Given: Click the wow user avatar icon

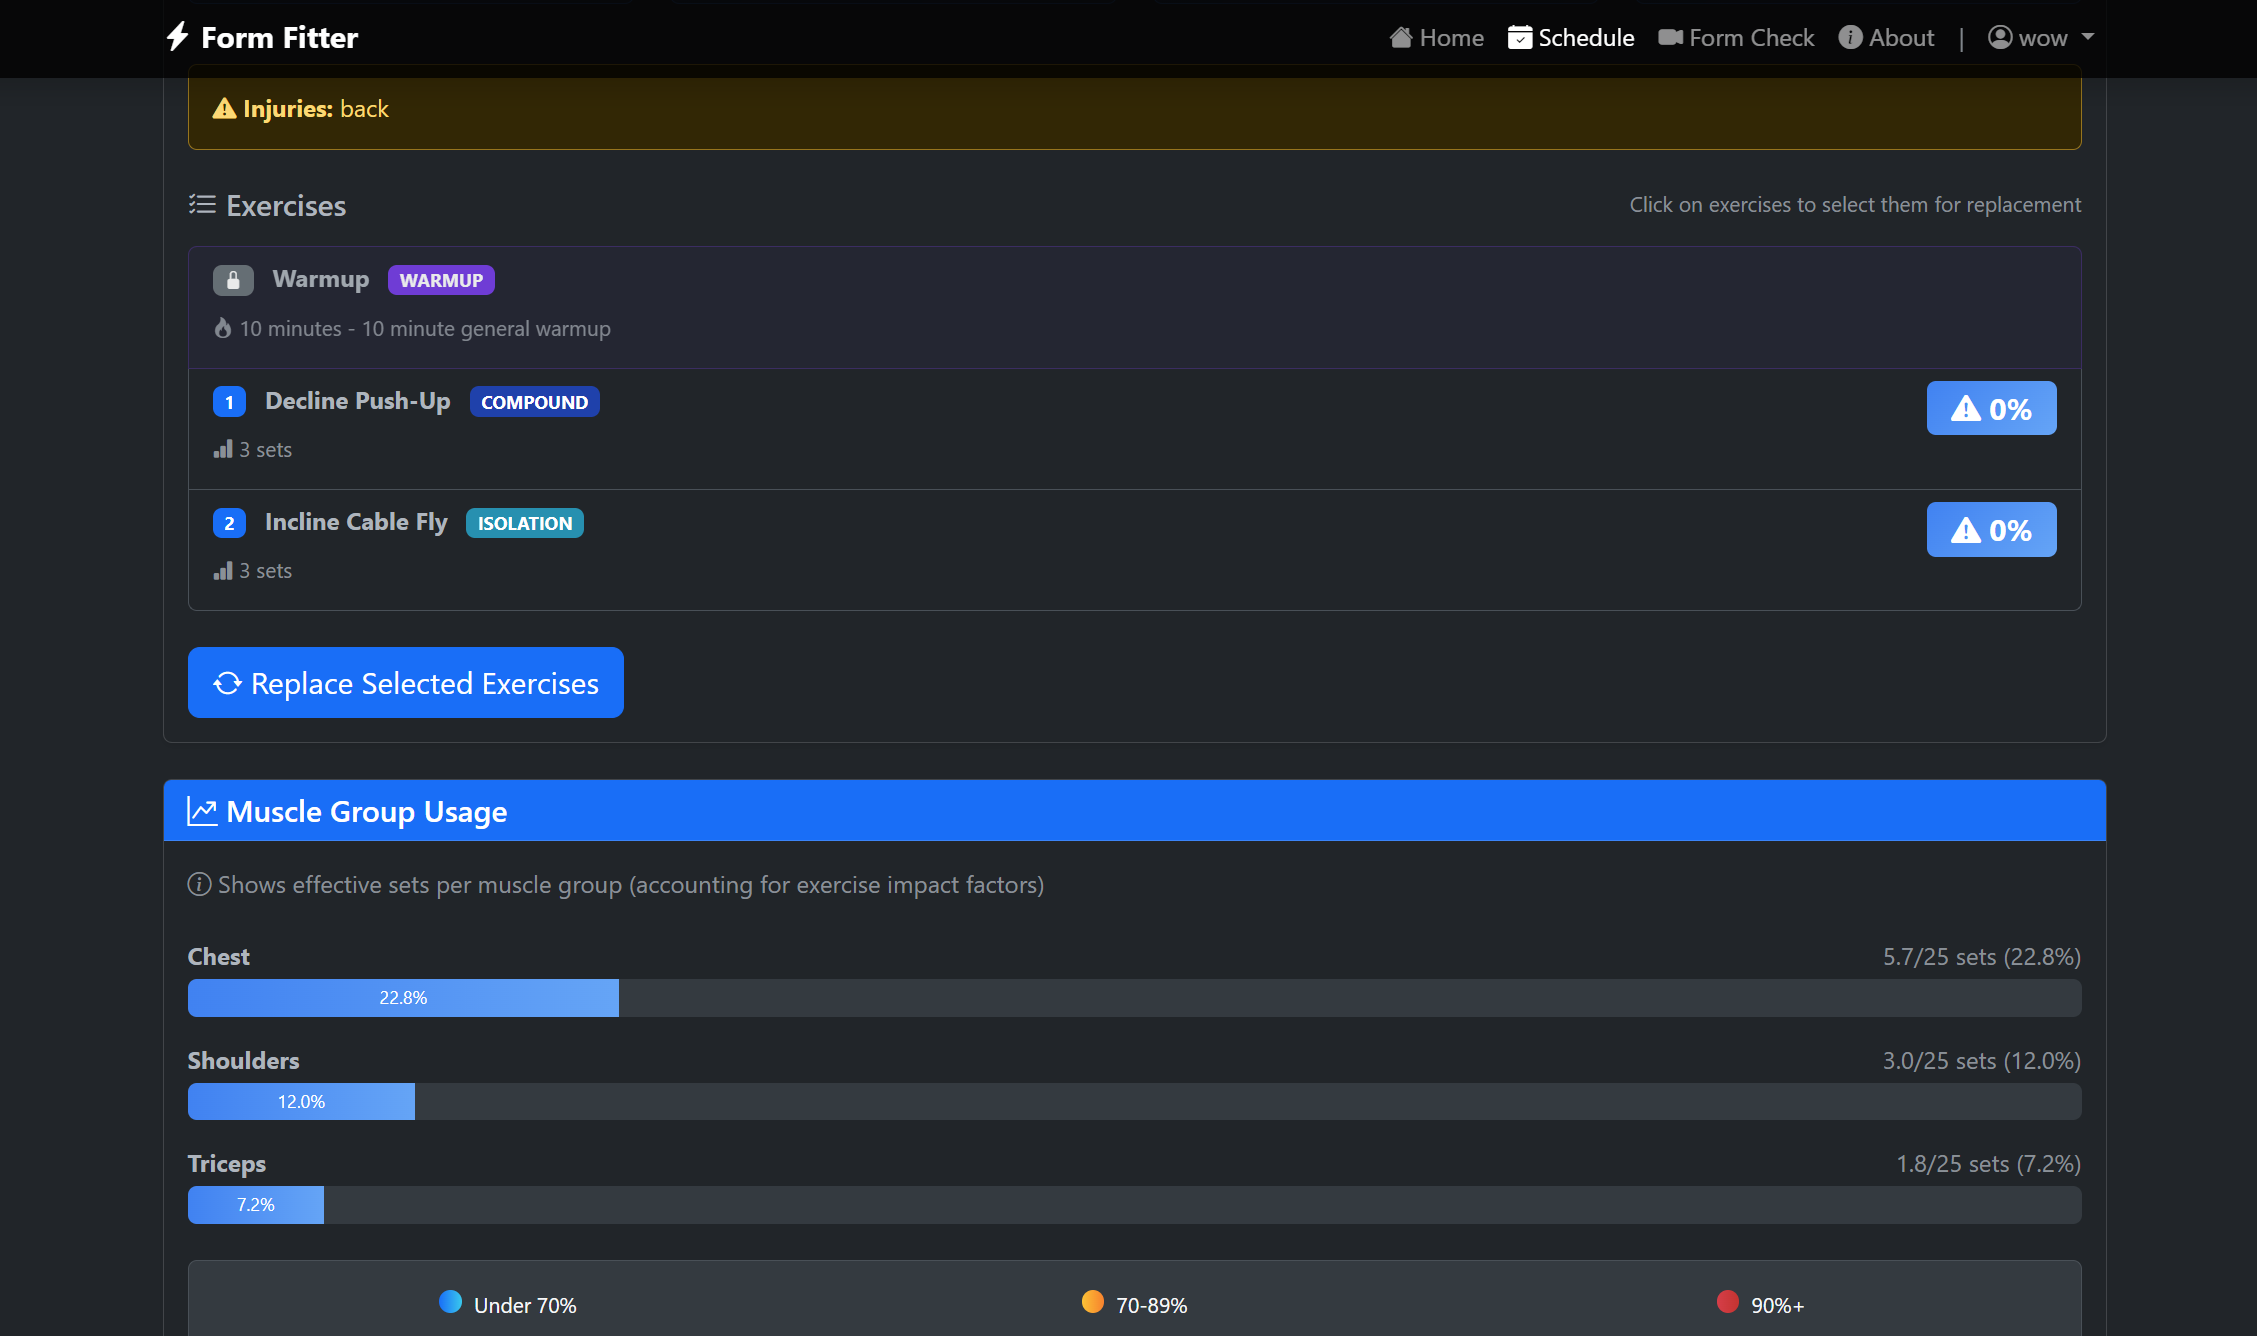Looking at the screenshot, I should (x=2000, y=37).
